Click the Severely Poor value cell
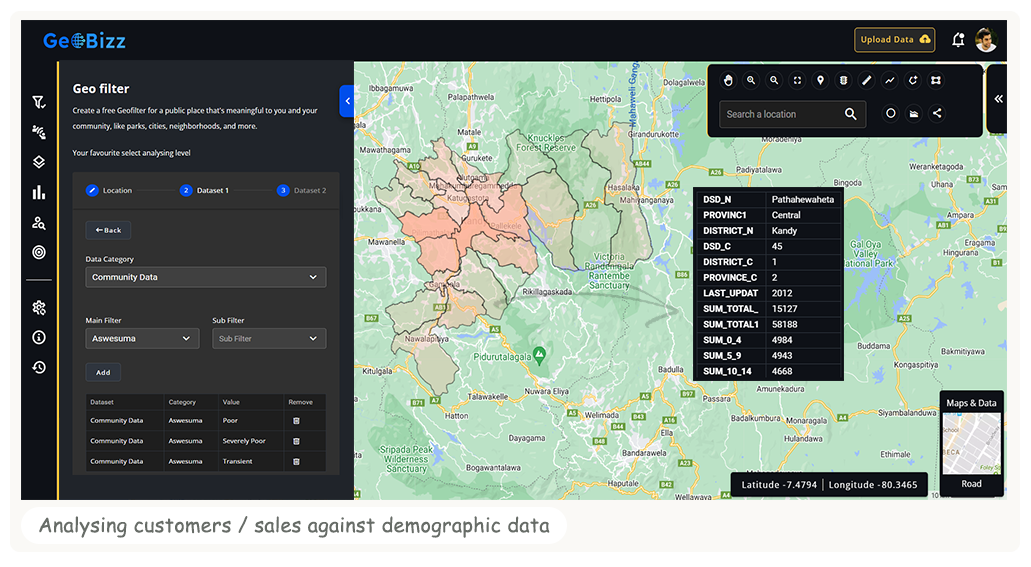Viewport: 1031px width, 567px height. click(244, 441)
